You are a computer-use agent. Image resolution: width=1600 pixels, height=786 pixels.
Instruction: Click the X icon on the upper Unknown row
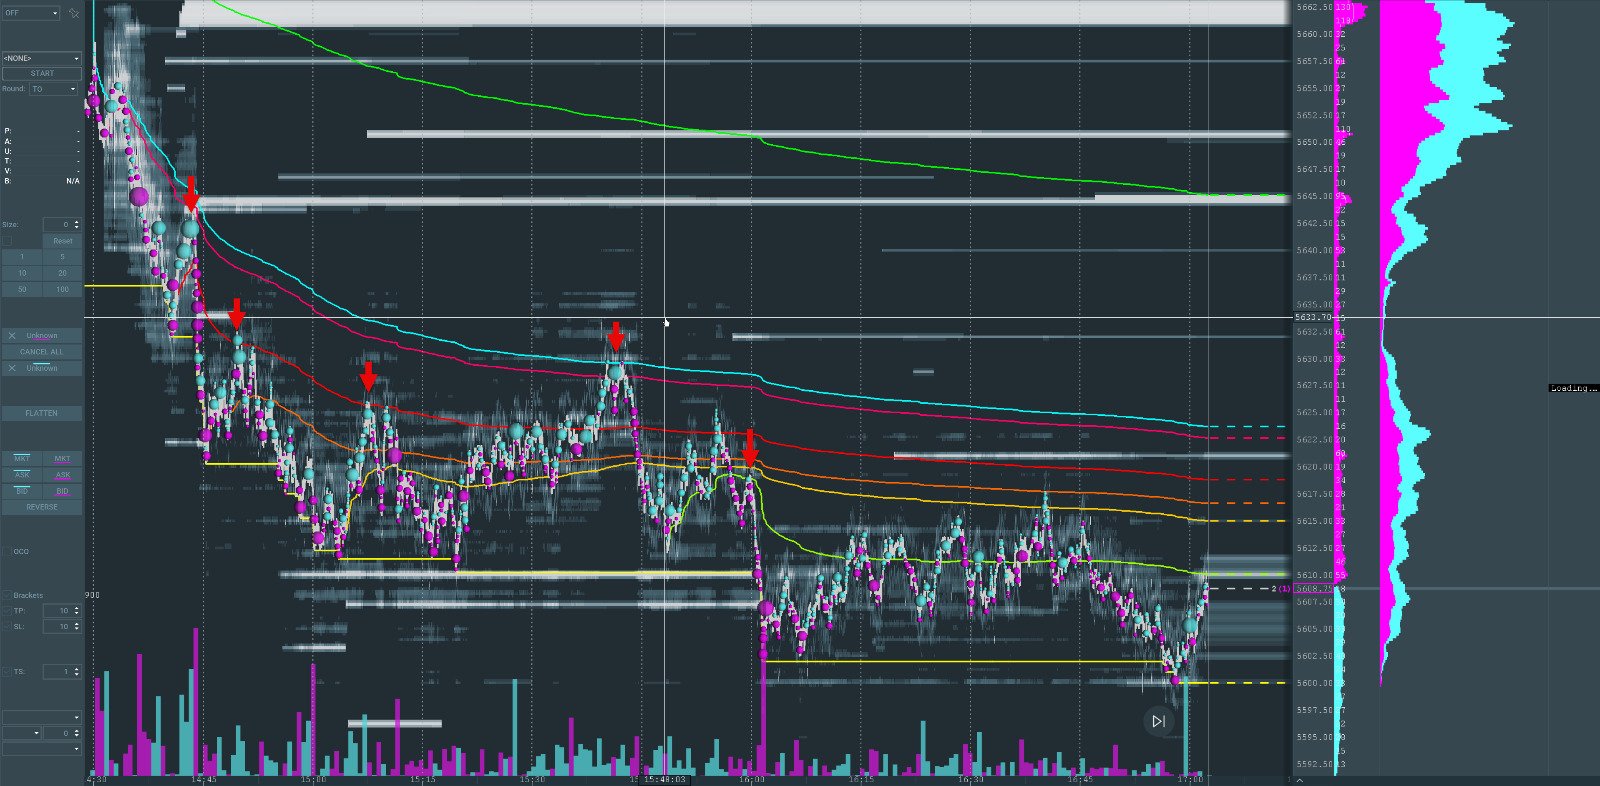click(12, 336)
